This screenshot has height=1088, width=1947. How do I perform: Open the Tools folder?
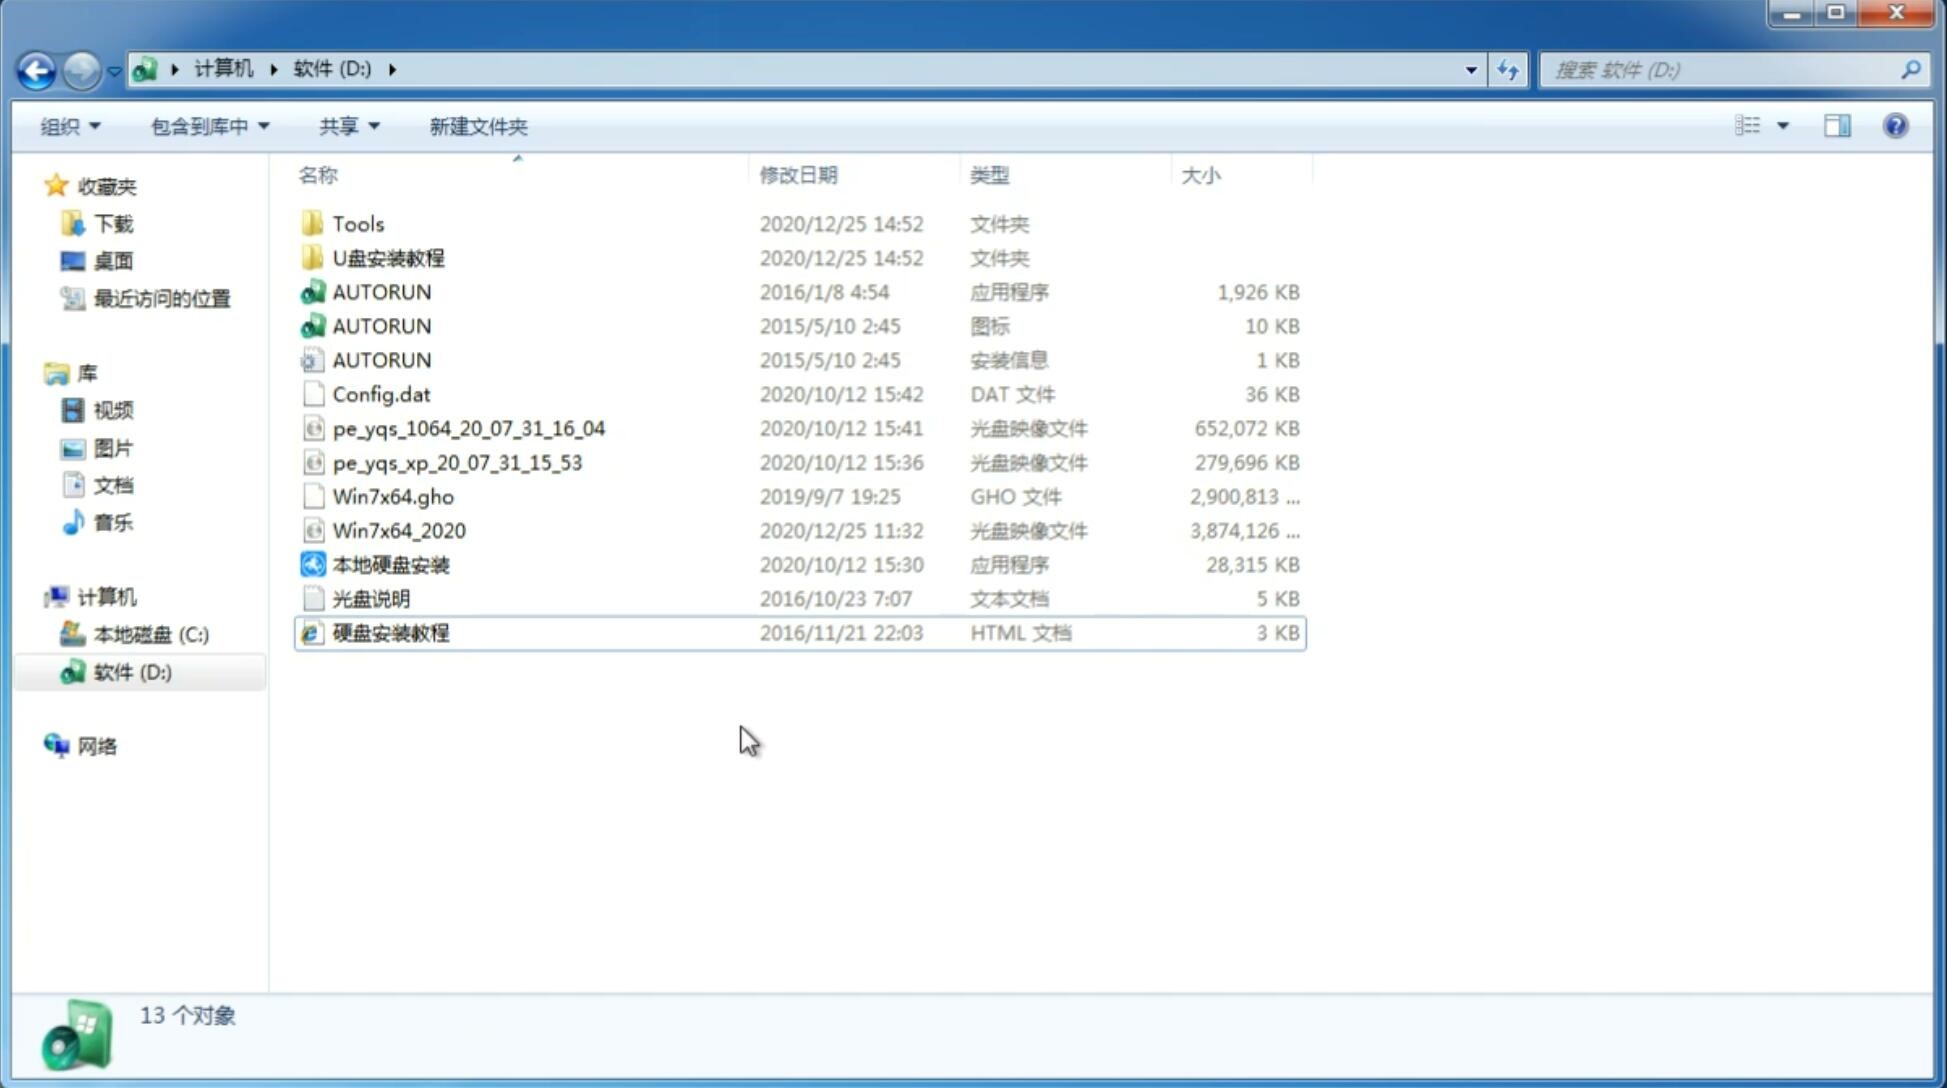click(357, 223)
